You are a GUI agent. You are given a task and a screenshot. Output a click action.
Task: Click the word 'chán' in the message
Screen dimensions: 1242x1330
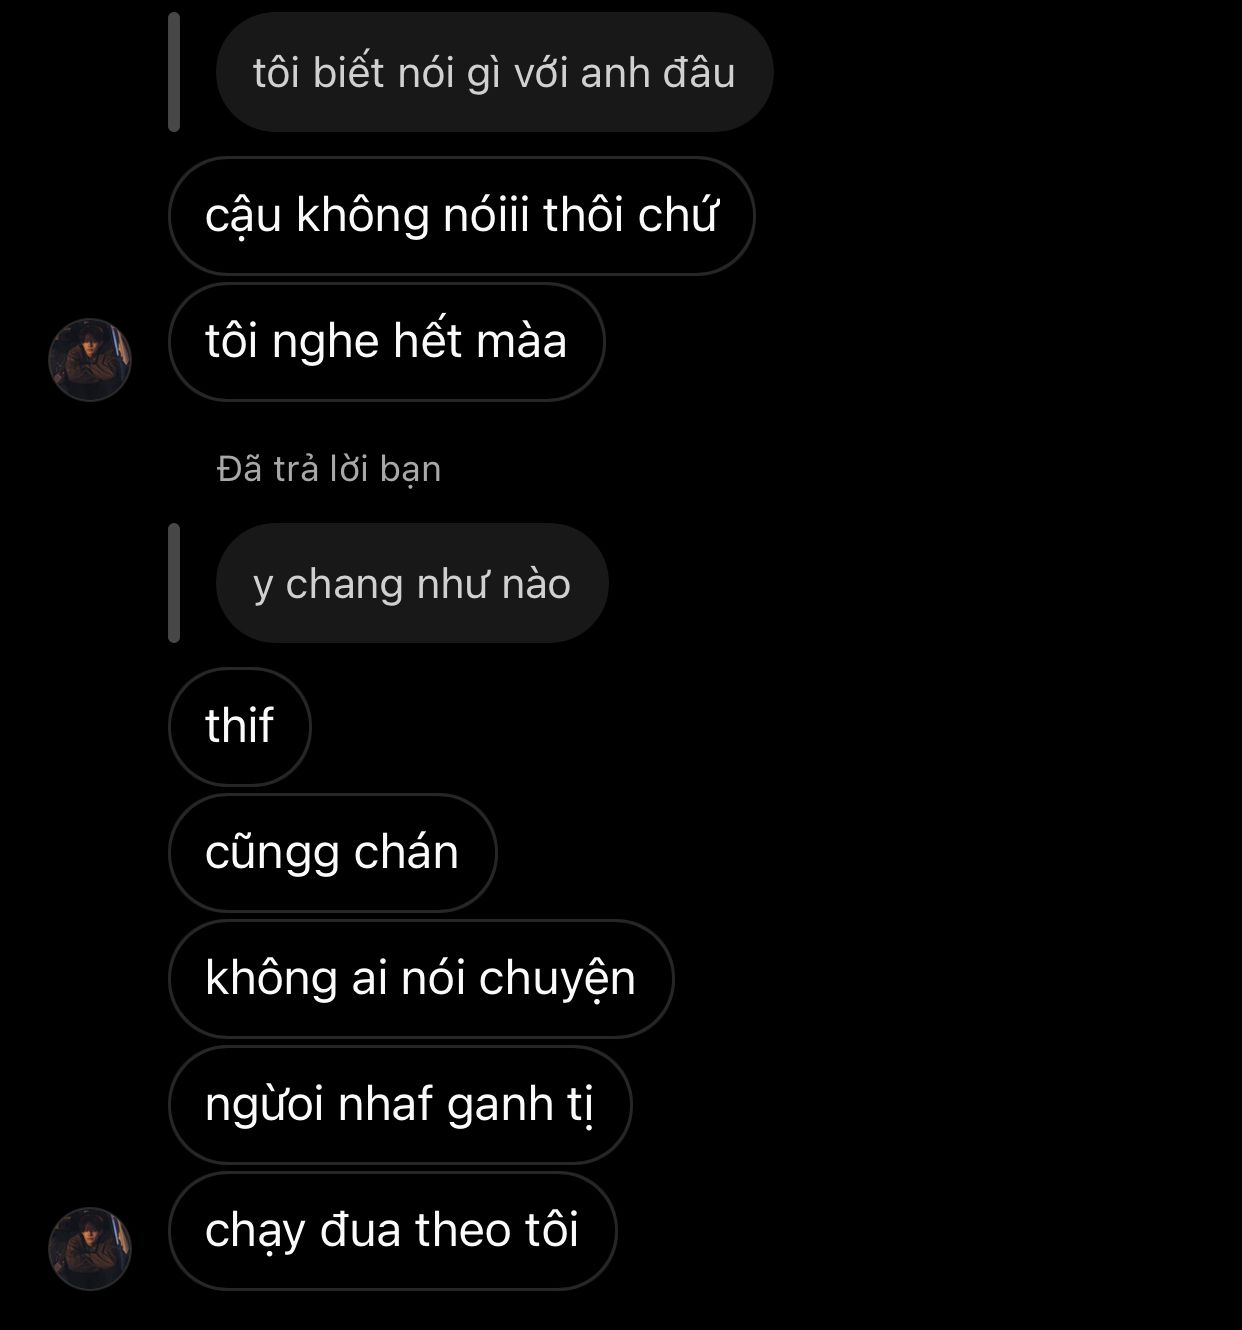(406, 852)
